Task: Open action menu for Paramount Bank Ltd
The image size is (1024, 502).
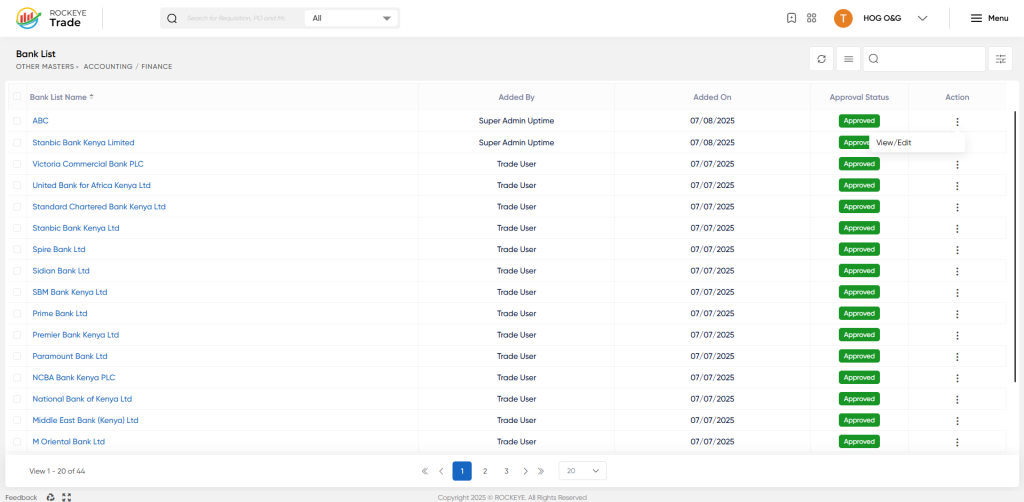Action: [957, 357]
